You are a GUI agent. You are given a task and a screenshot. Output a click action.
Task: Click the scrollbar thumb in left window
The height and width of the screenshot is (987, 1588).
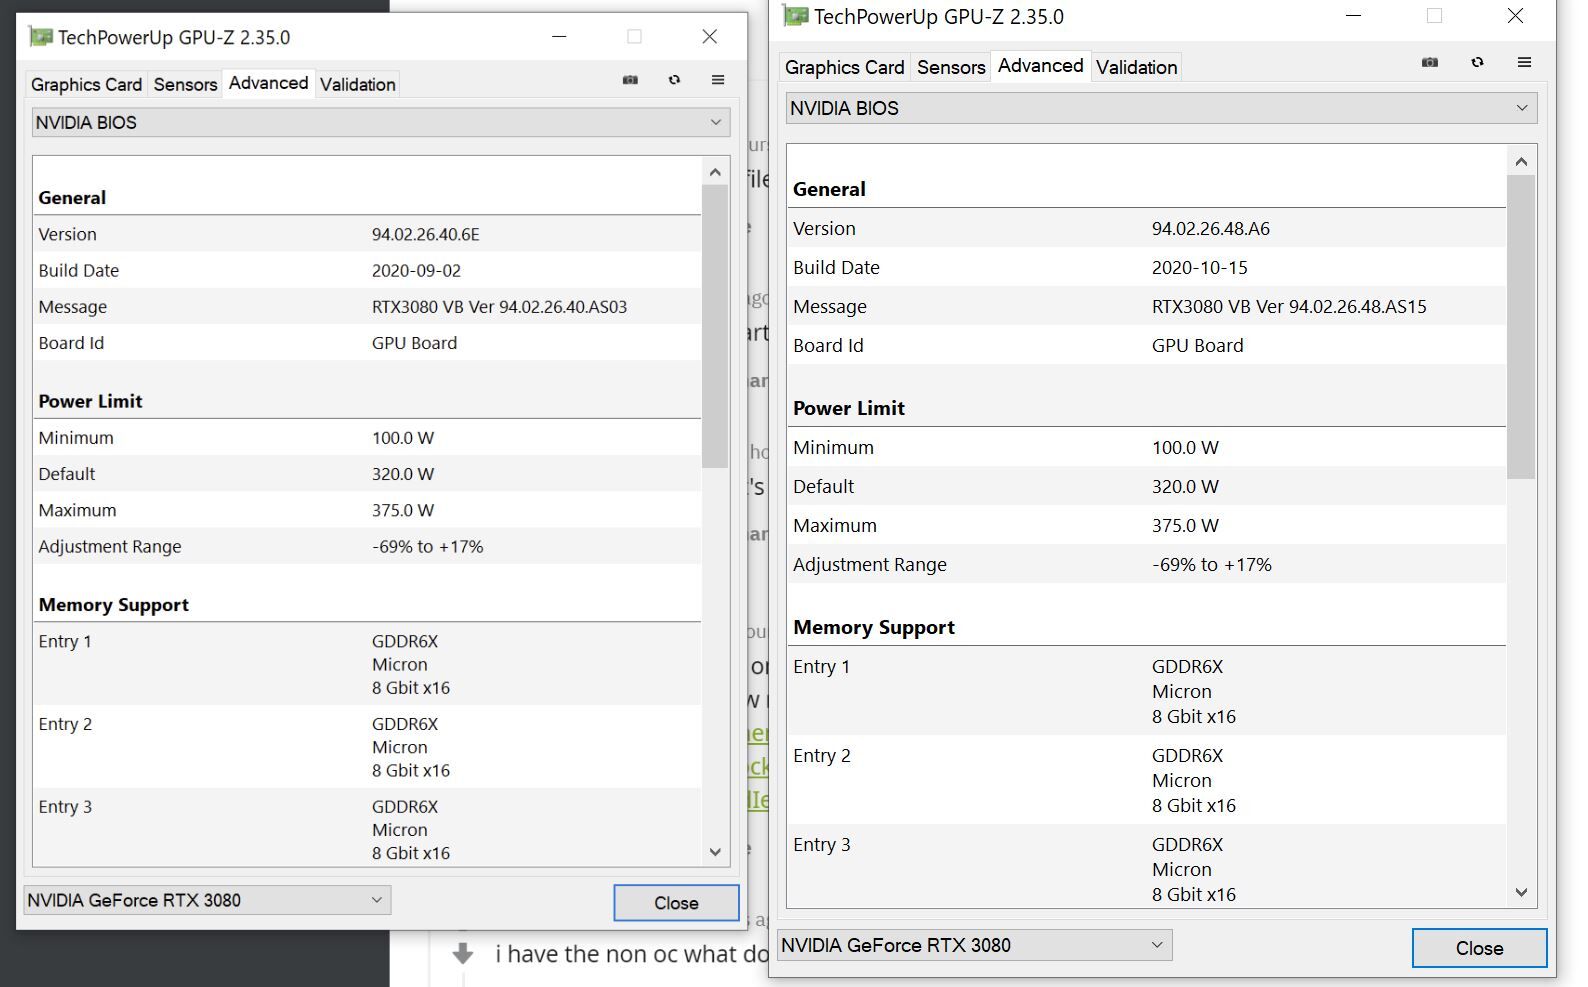click(715, 326)
